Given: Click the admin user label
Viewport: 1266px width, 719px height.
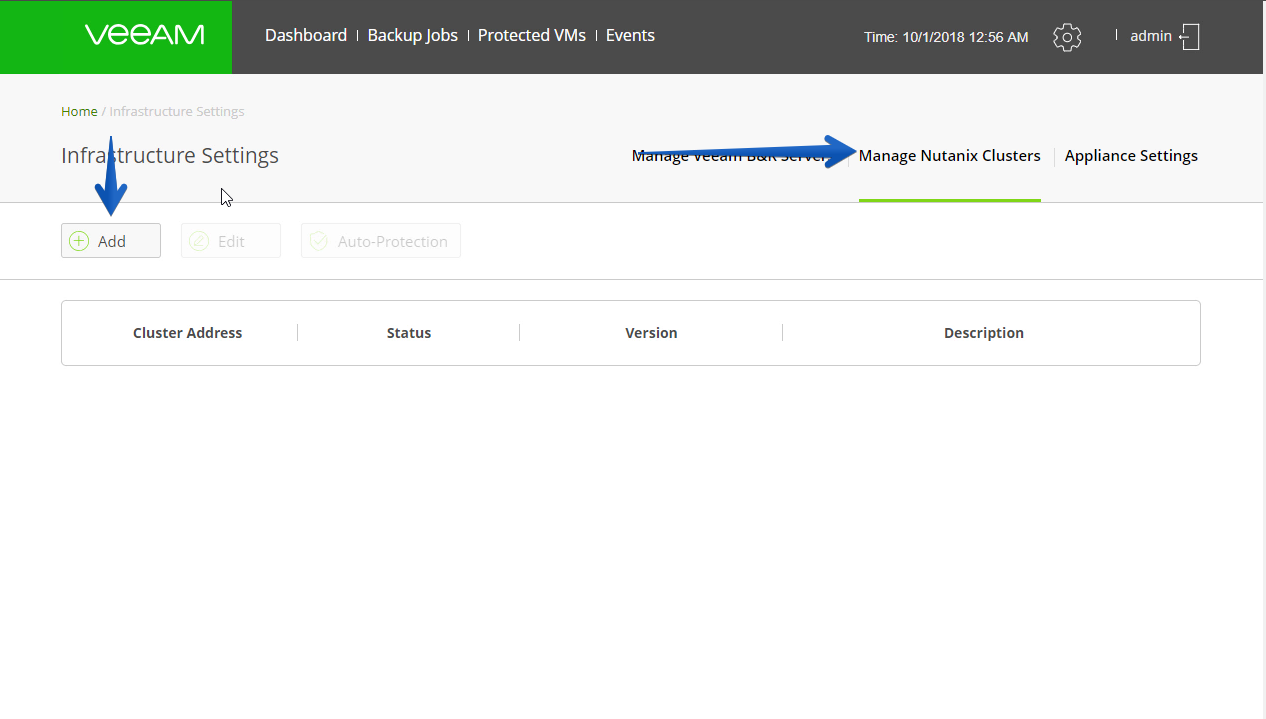Looking at the screenshot, I should (1150, 36).
